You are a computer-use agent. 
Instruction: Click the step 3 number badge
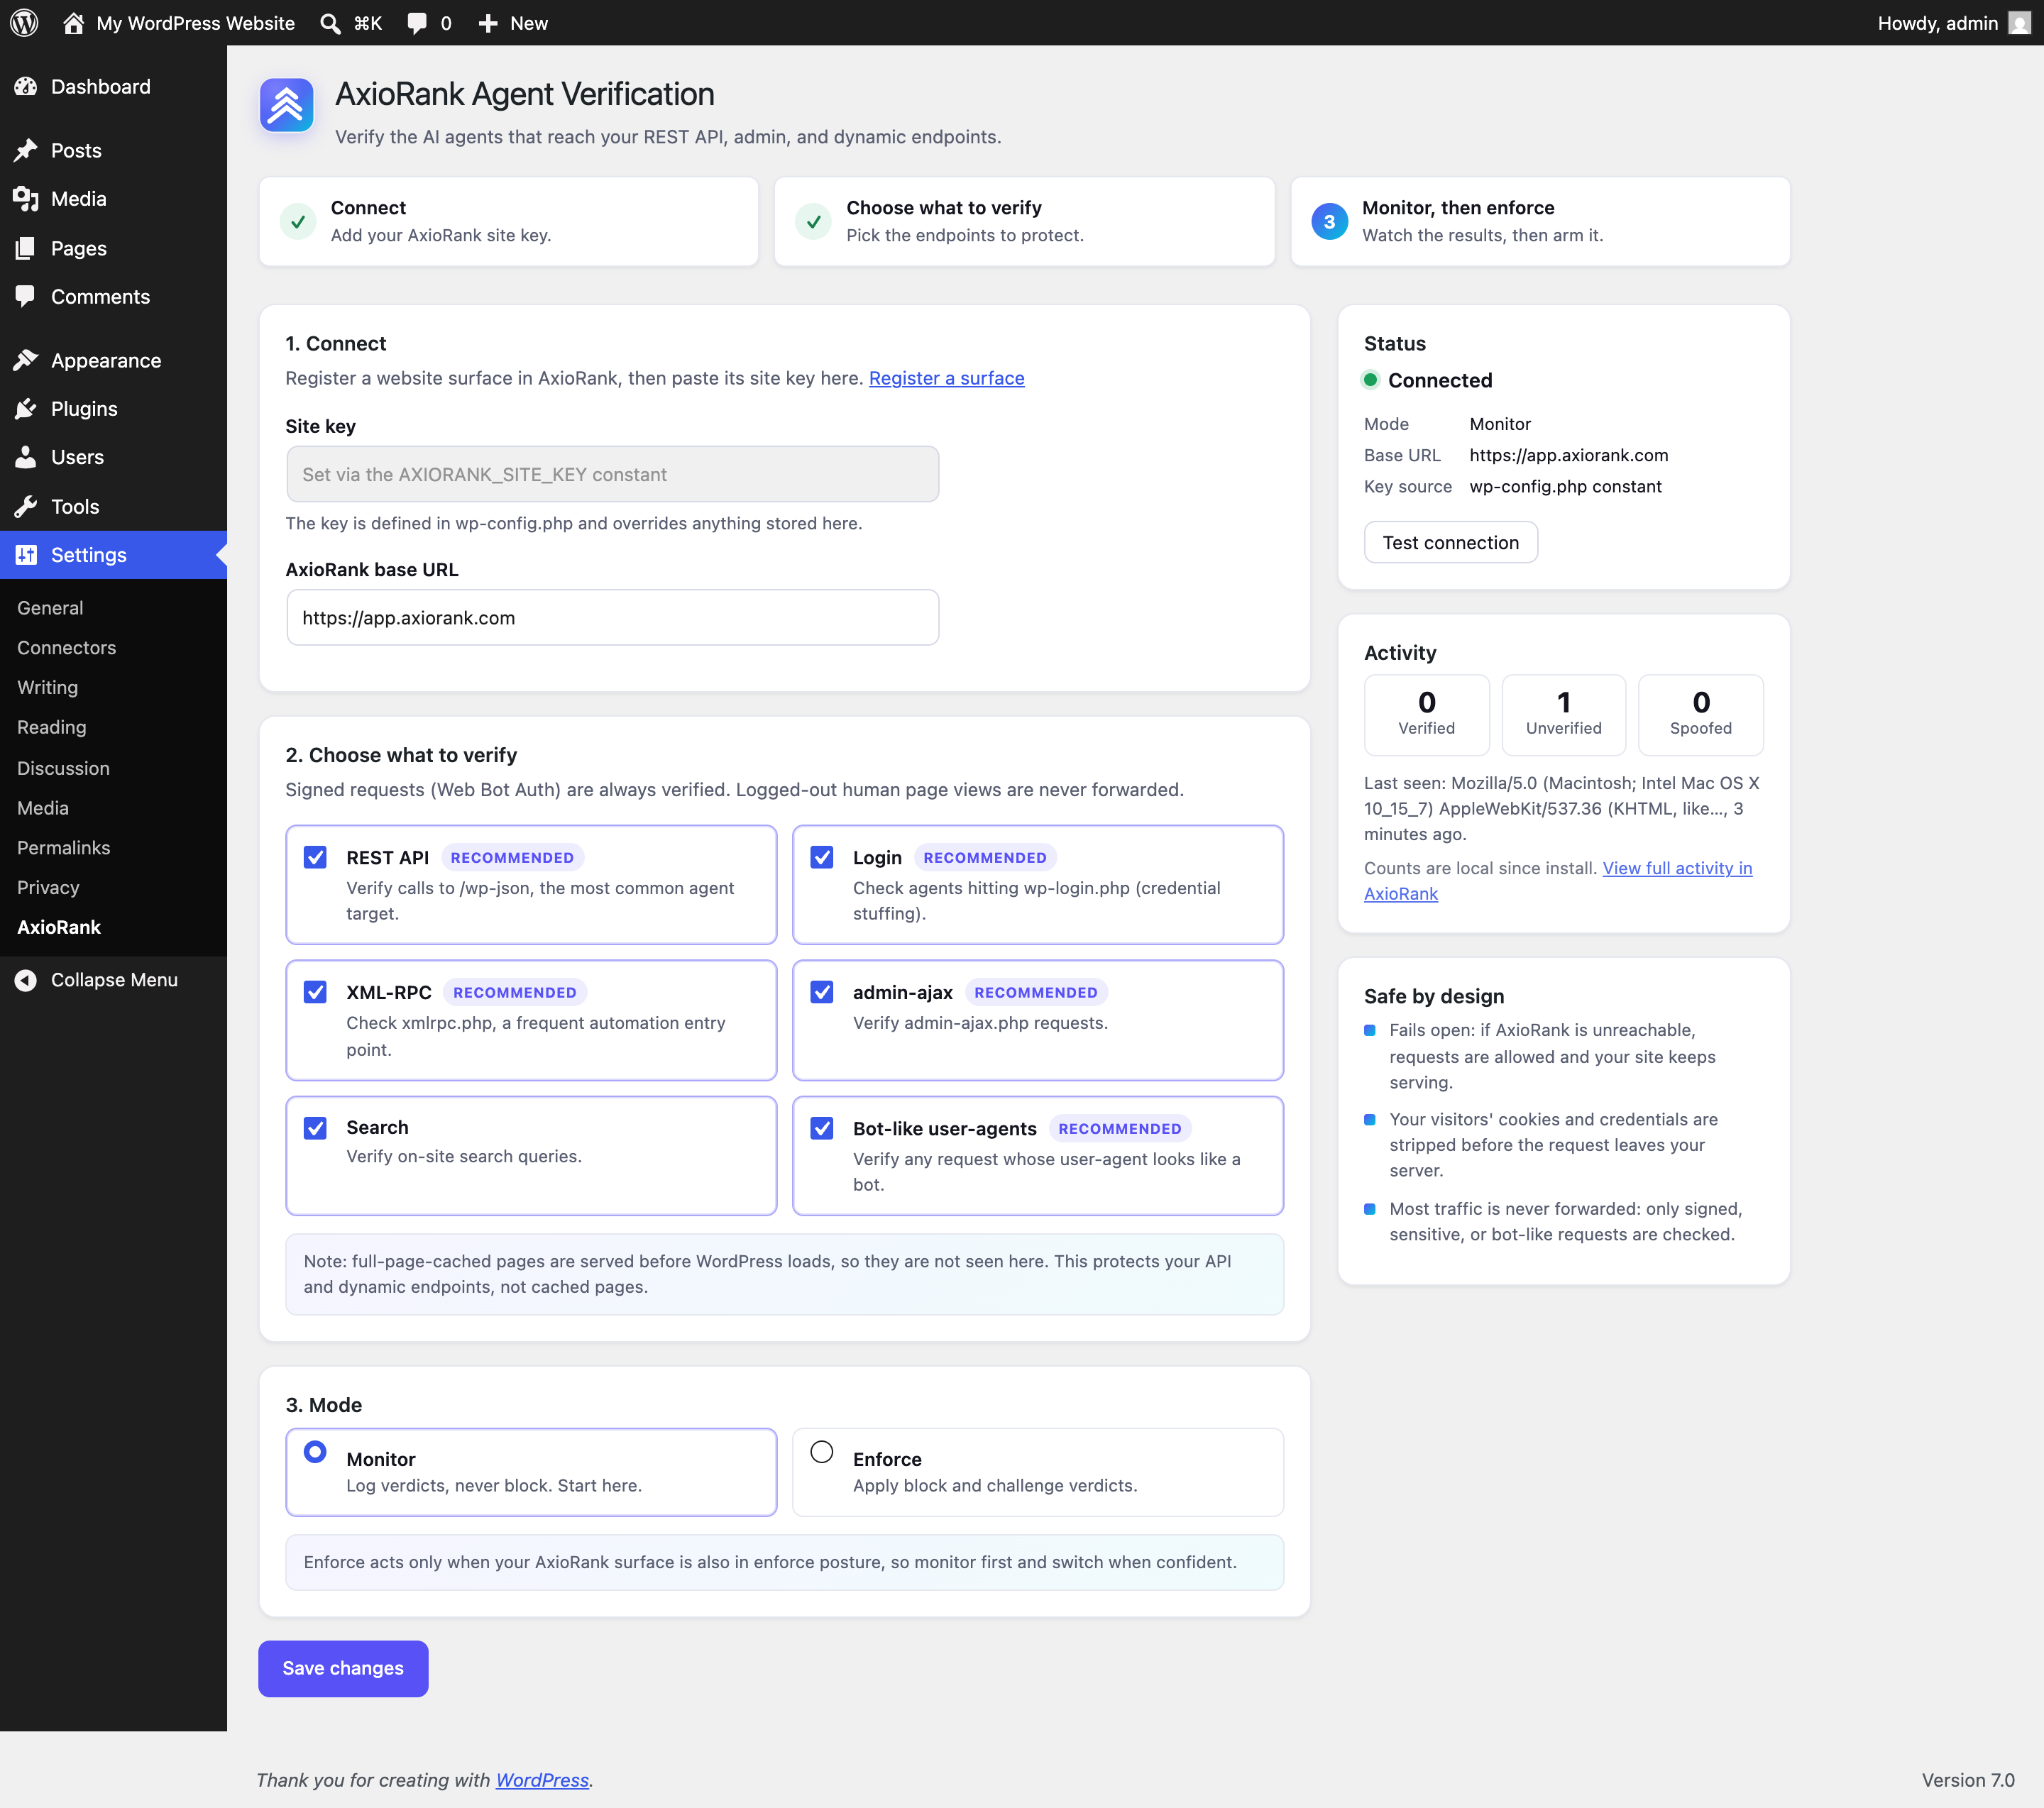[x=1329, y=222]
